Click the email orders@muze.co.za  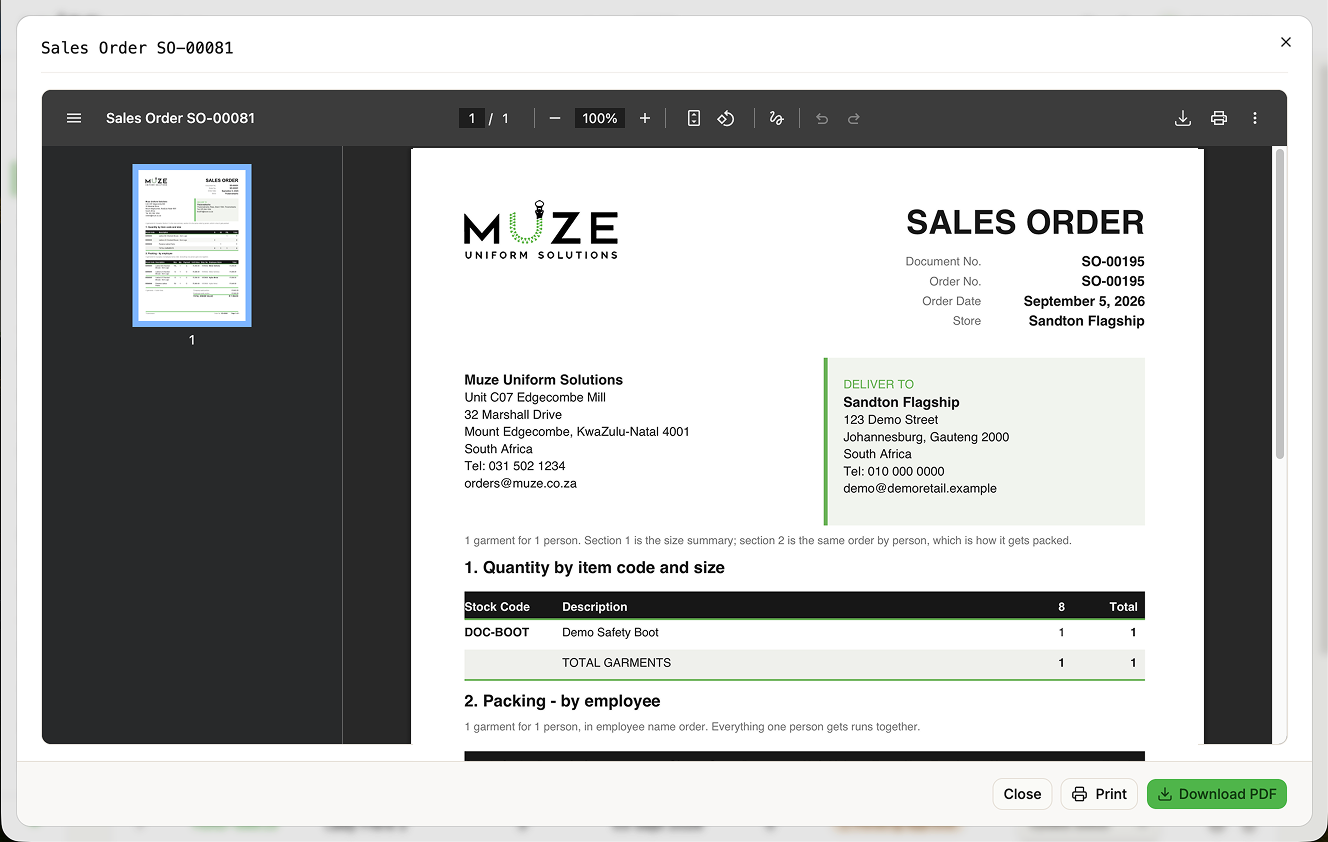(x=520, y=483)
